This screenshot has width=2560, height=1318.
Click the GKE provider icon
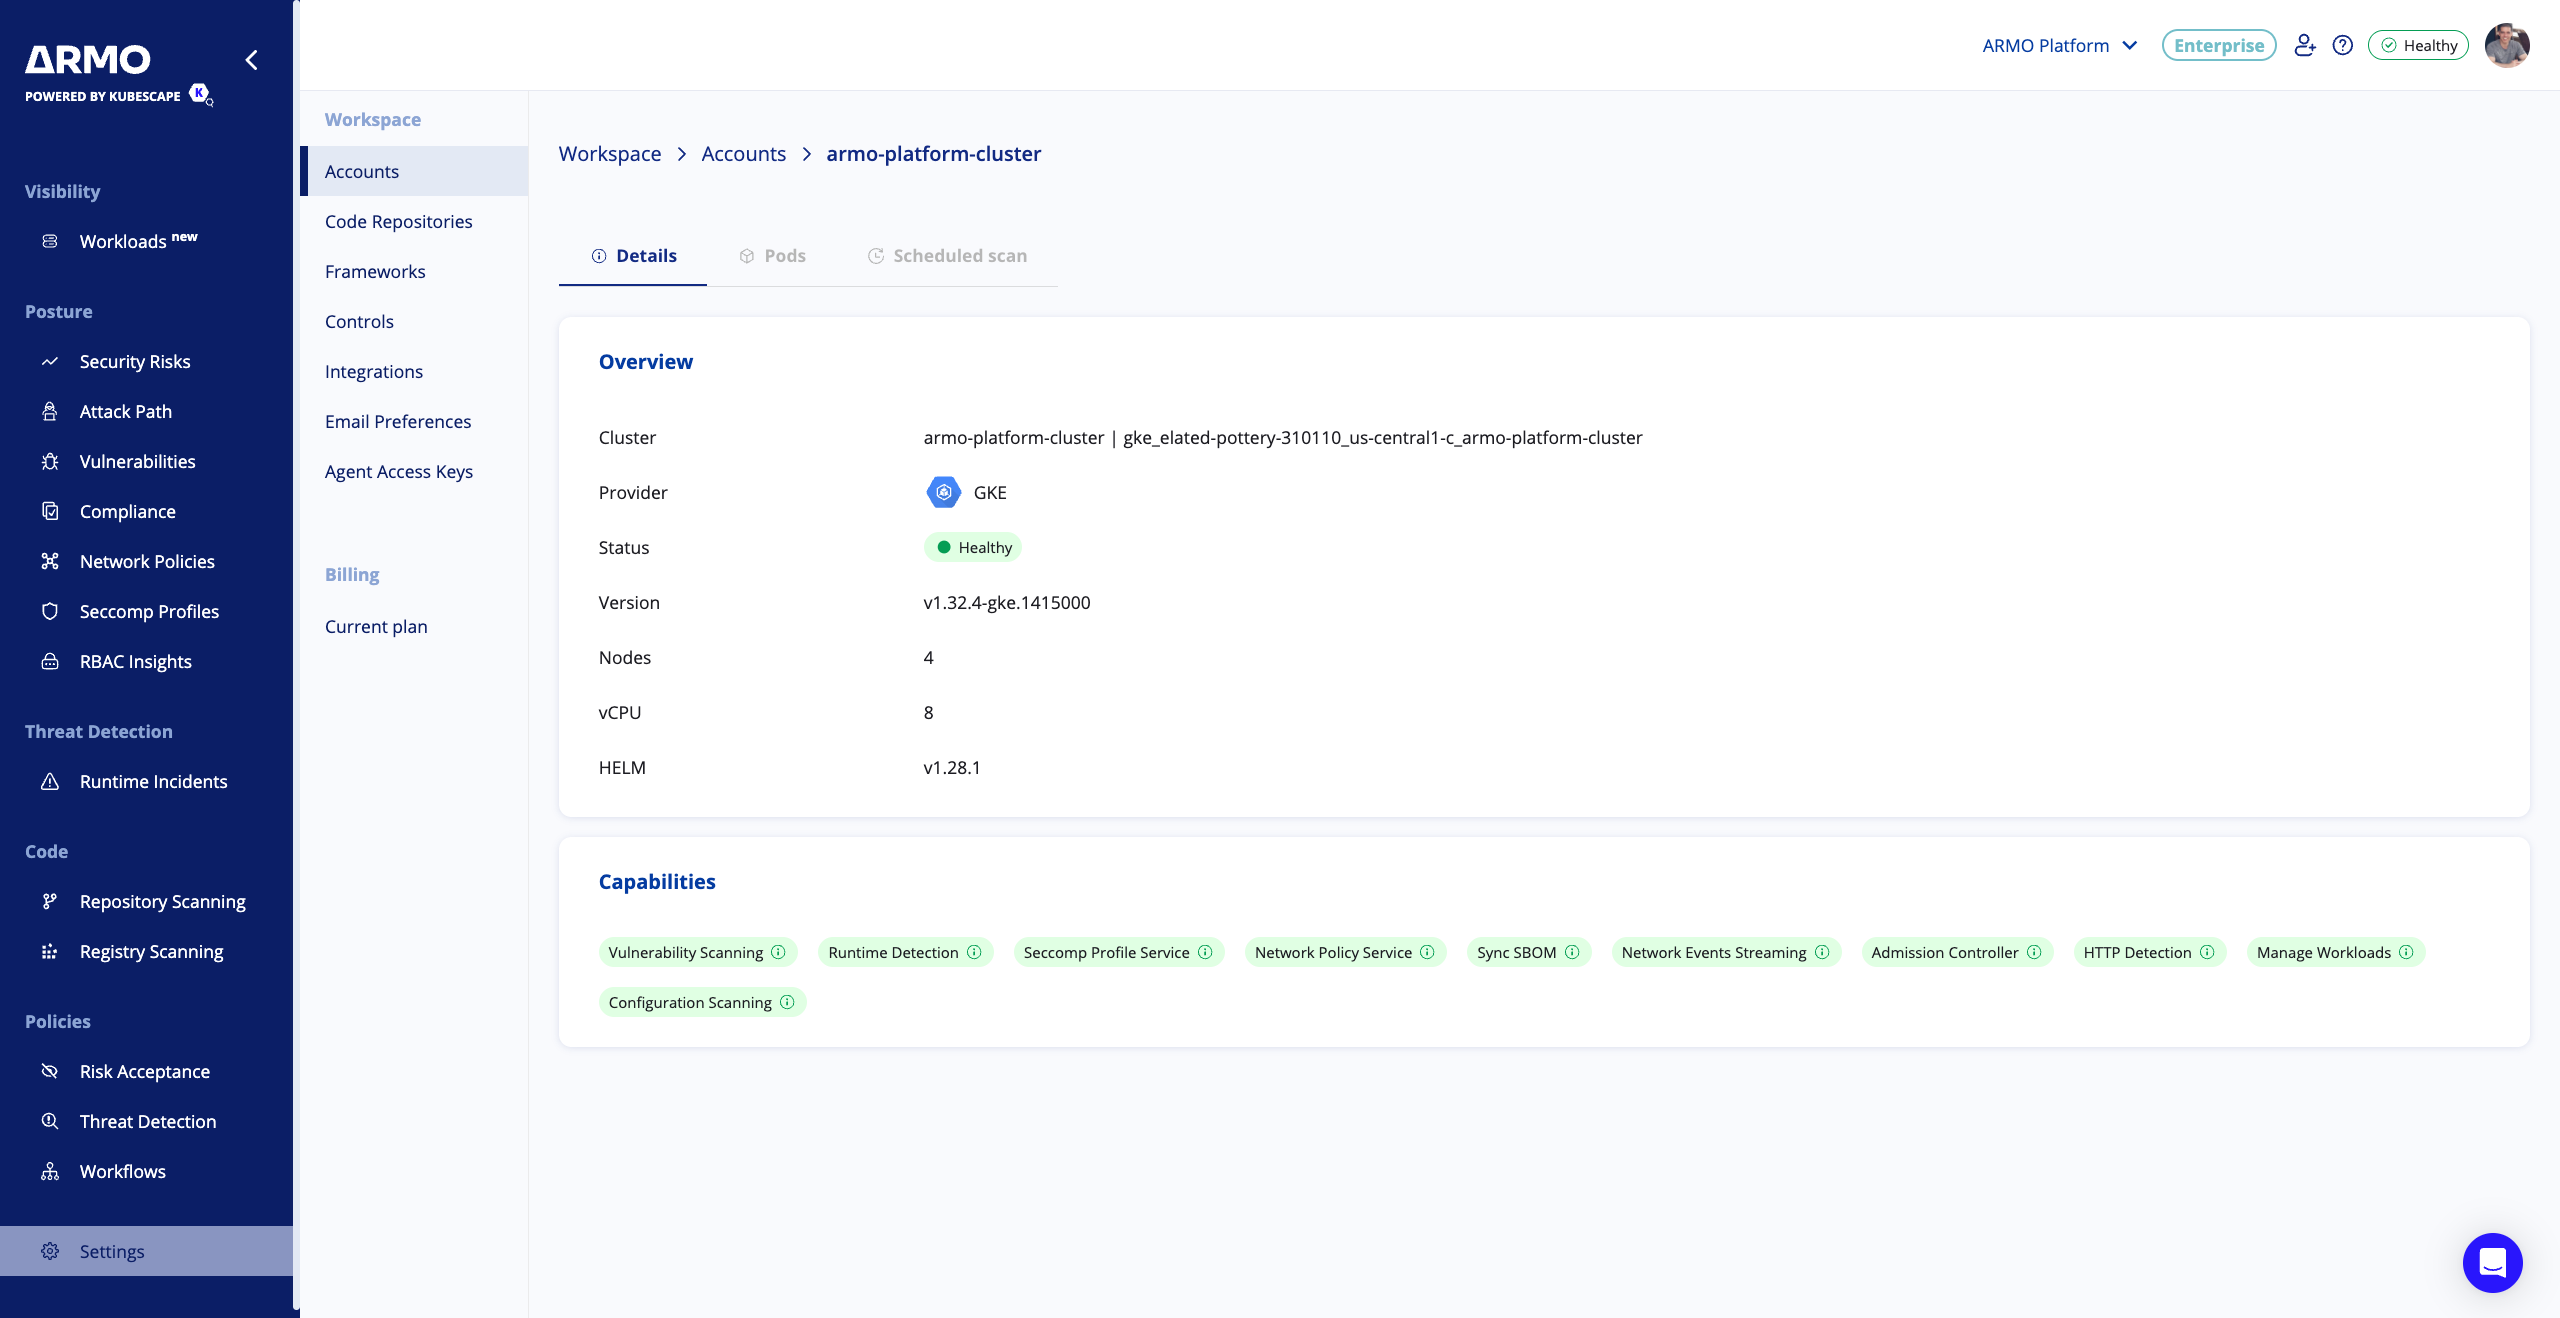pyautogui.click(x=943, y=492)
